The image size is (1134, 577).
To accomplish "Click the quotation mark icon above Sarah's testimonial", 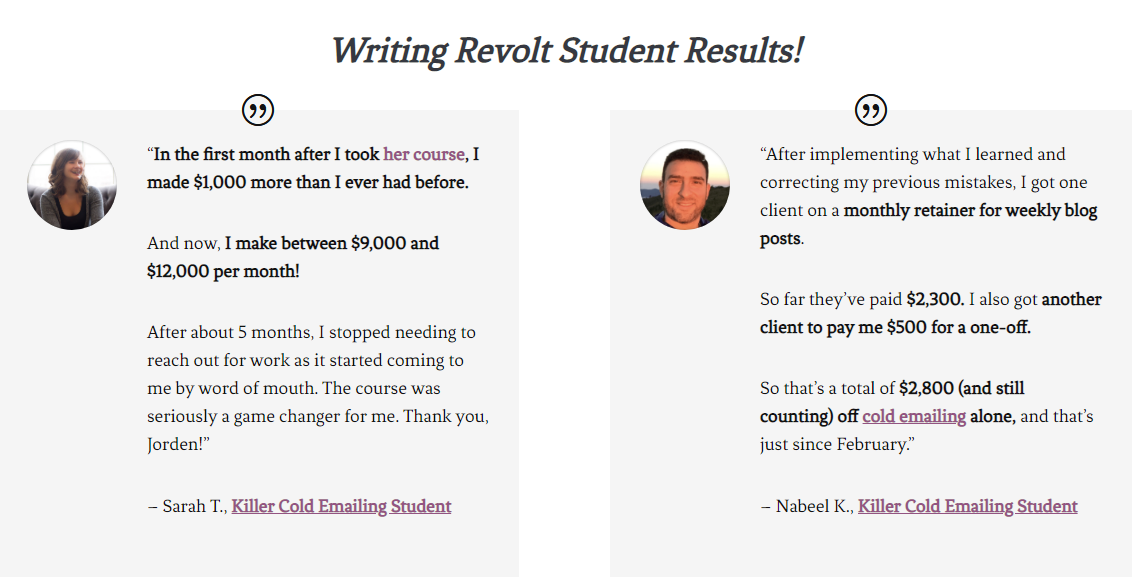I will pyautogui.click(x=257, y=110).
